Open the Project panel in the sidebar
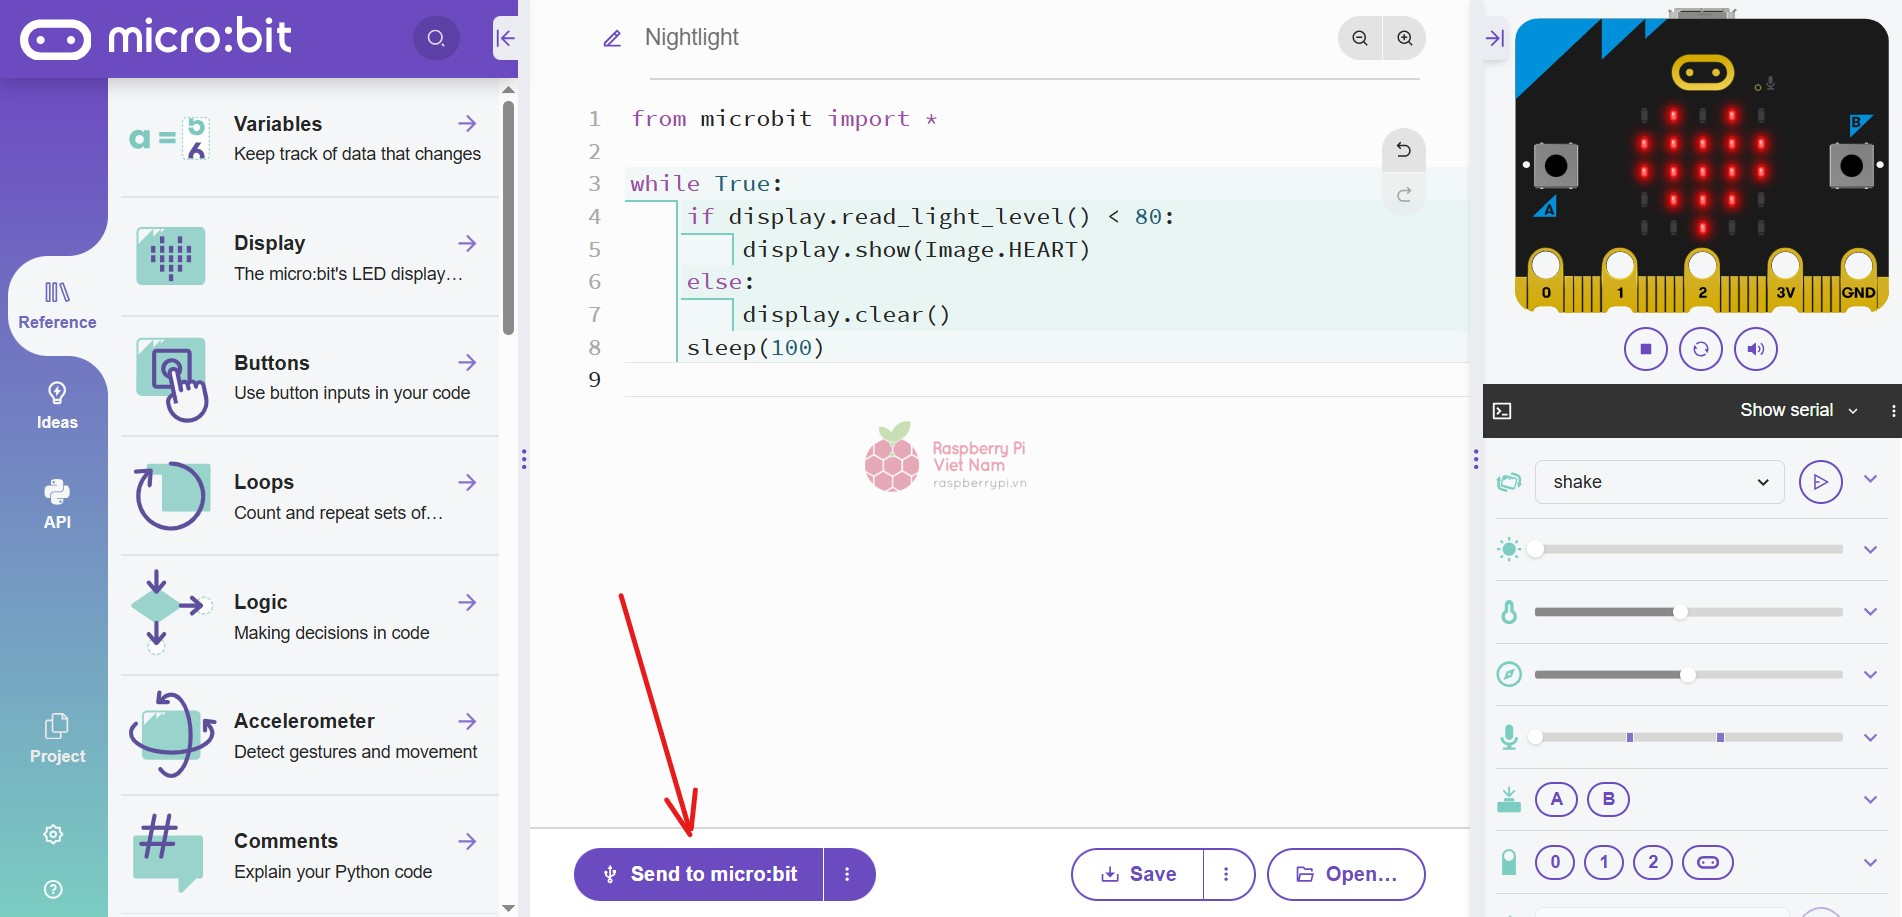Screen dimensions: 1902x917 57,737
